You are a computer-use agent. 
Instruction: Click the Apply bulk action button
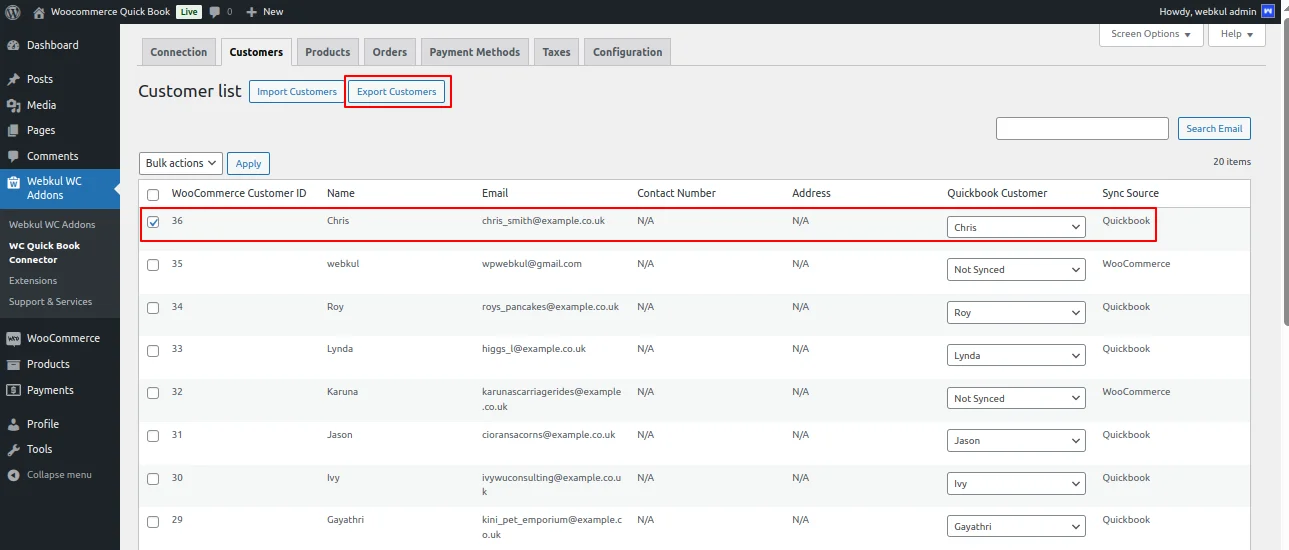pos(248,163)
